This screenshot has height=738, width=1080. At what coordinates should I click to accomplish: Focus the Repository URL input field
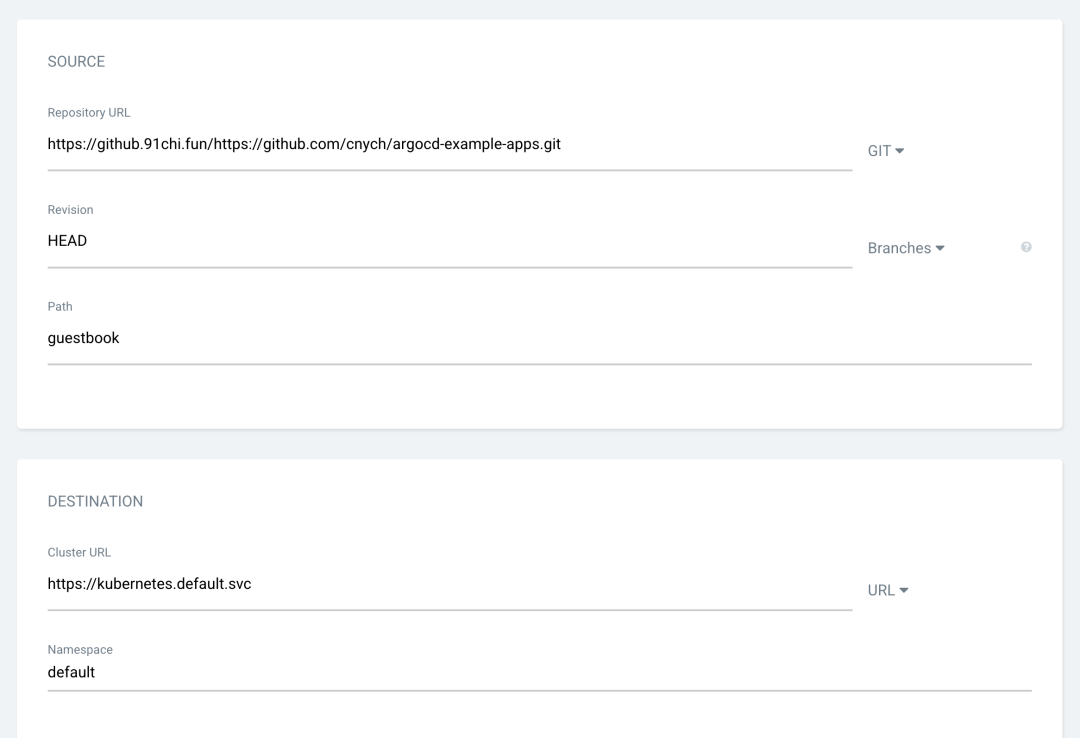[x=449, y=145]
